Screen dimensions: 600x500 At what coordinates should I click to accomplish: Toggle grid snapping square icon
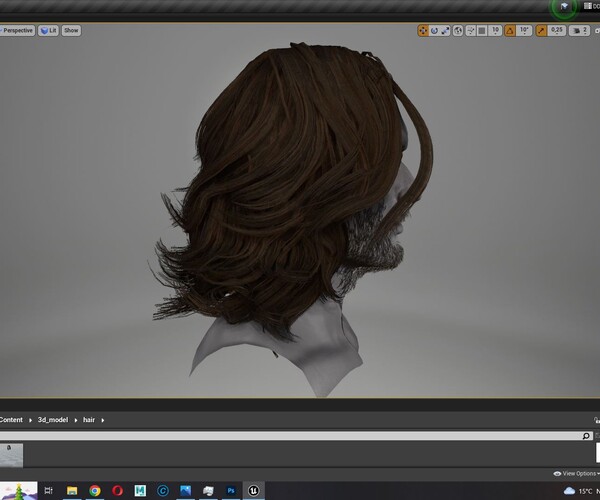[x=482, y=31]
